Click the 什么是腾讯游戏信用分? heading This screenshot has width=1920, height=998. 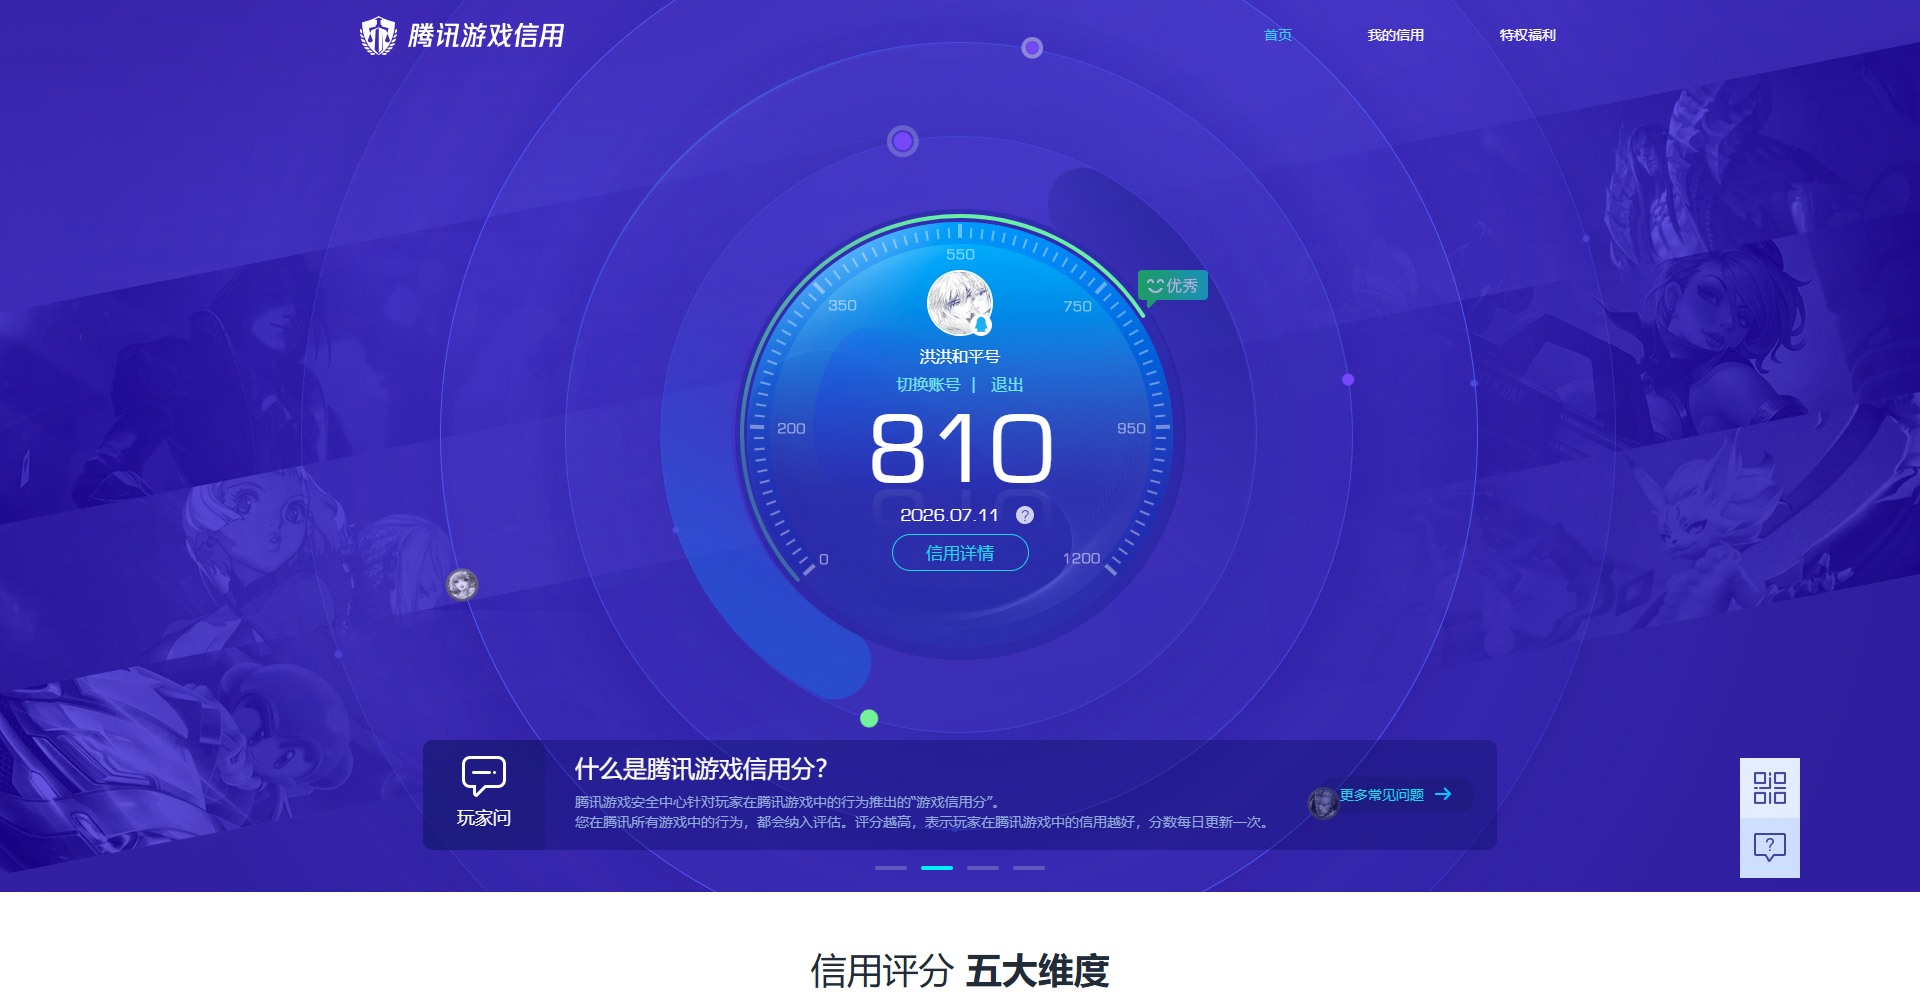(x=701, y=769)
